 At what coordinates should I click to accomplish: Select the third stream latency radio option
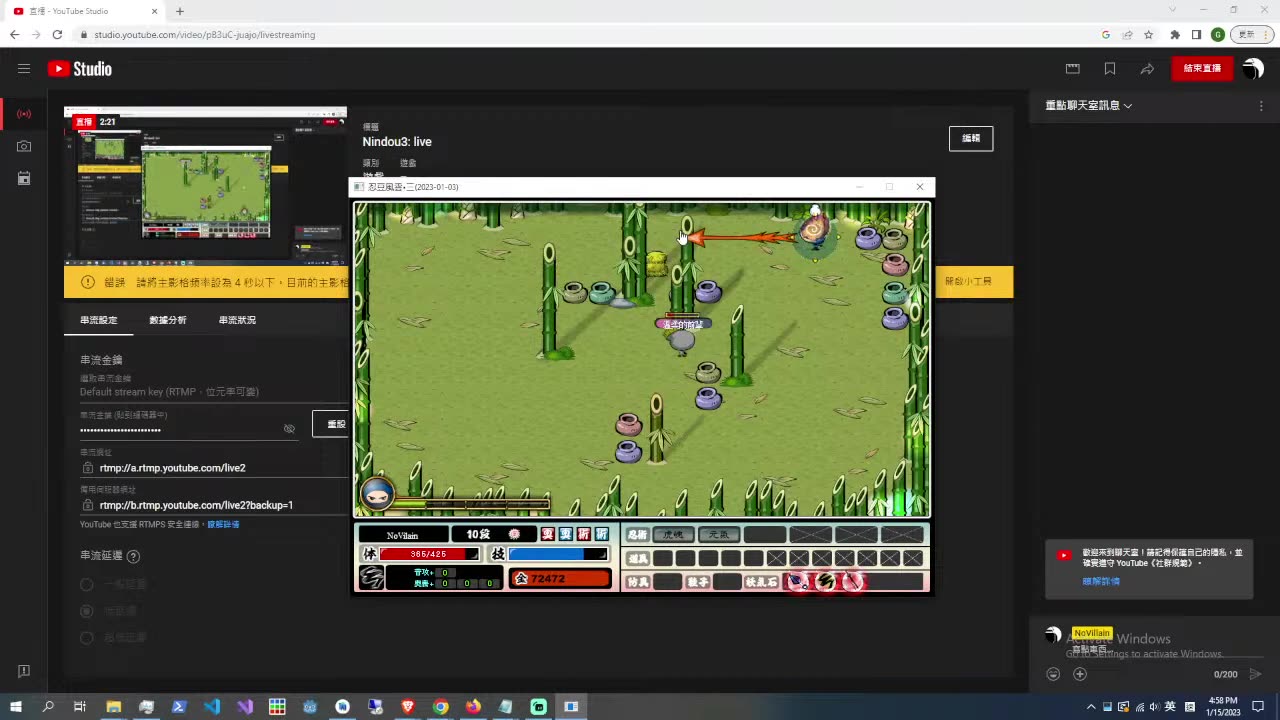87,637
